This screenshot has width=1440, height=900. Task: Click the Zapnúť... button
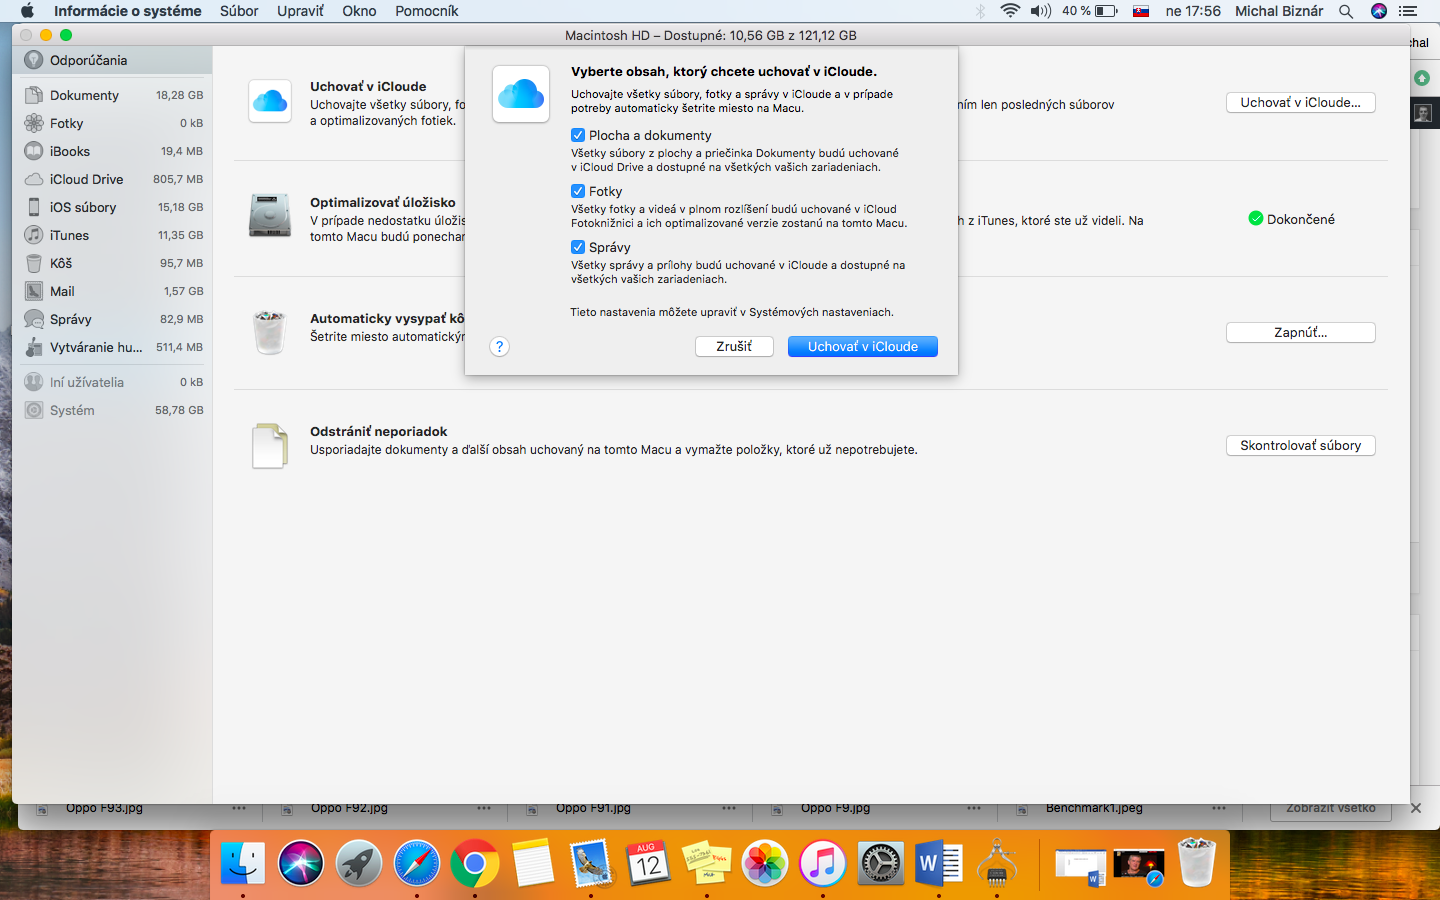coord(1301,332)
